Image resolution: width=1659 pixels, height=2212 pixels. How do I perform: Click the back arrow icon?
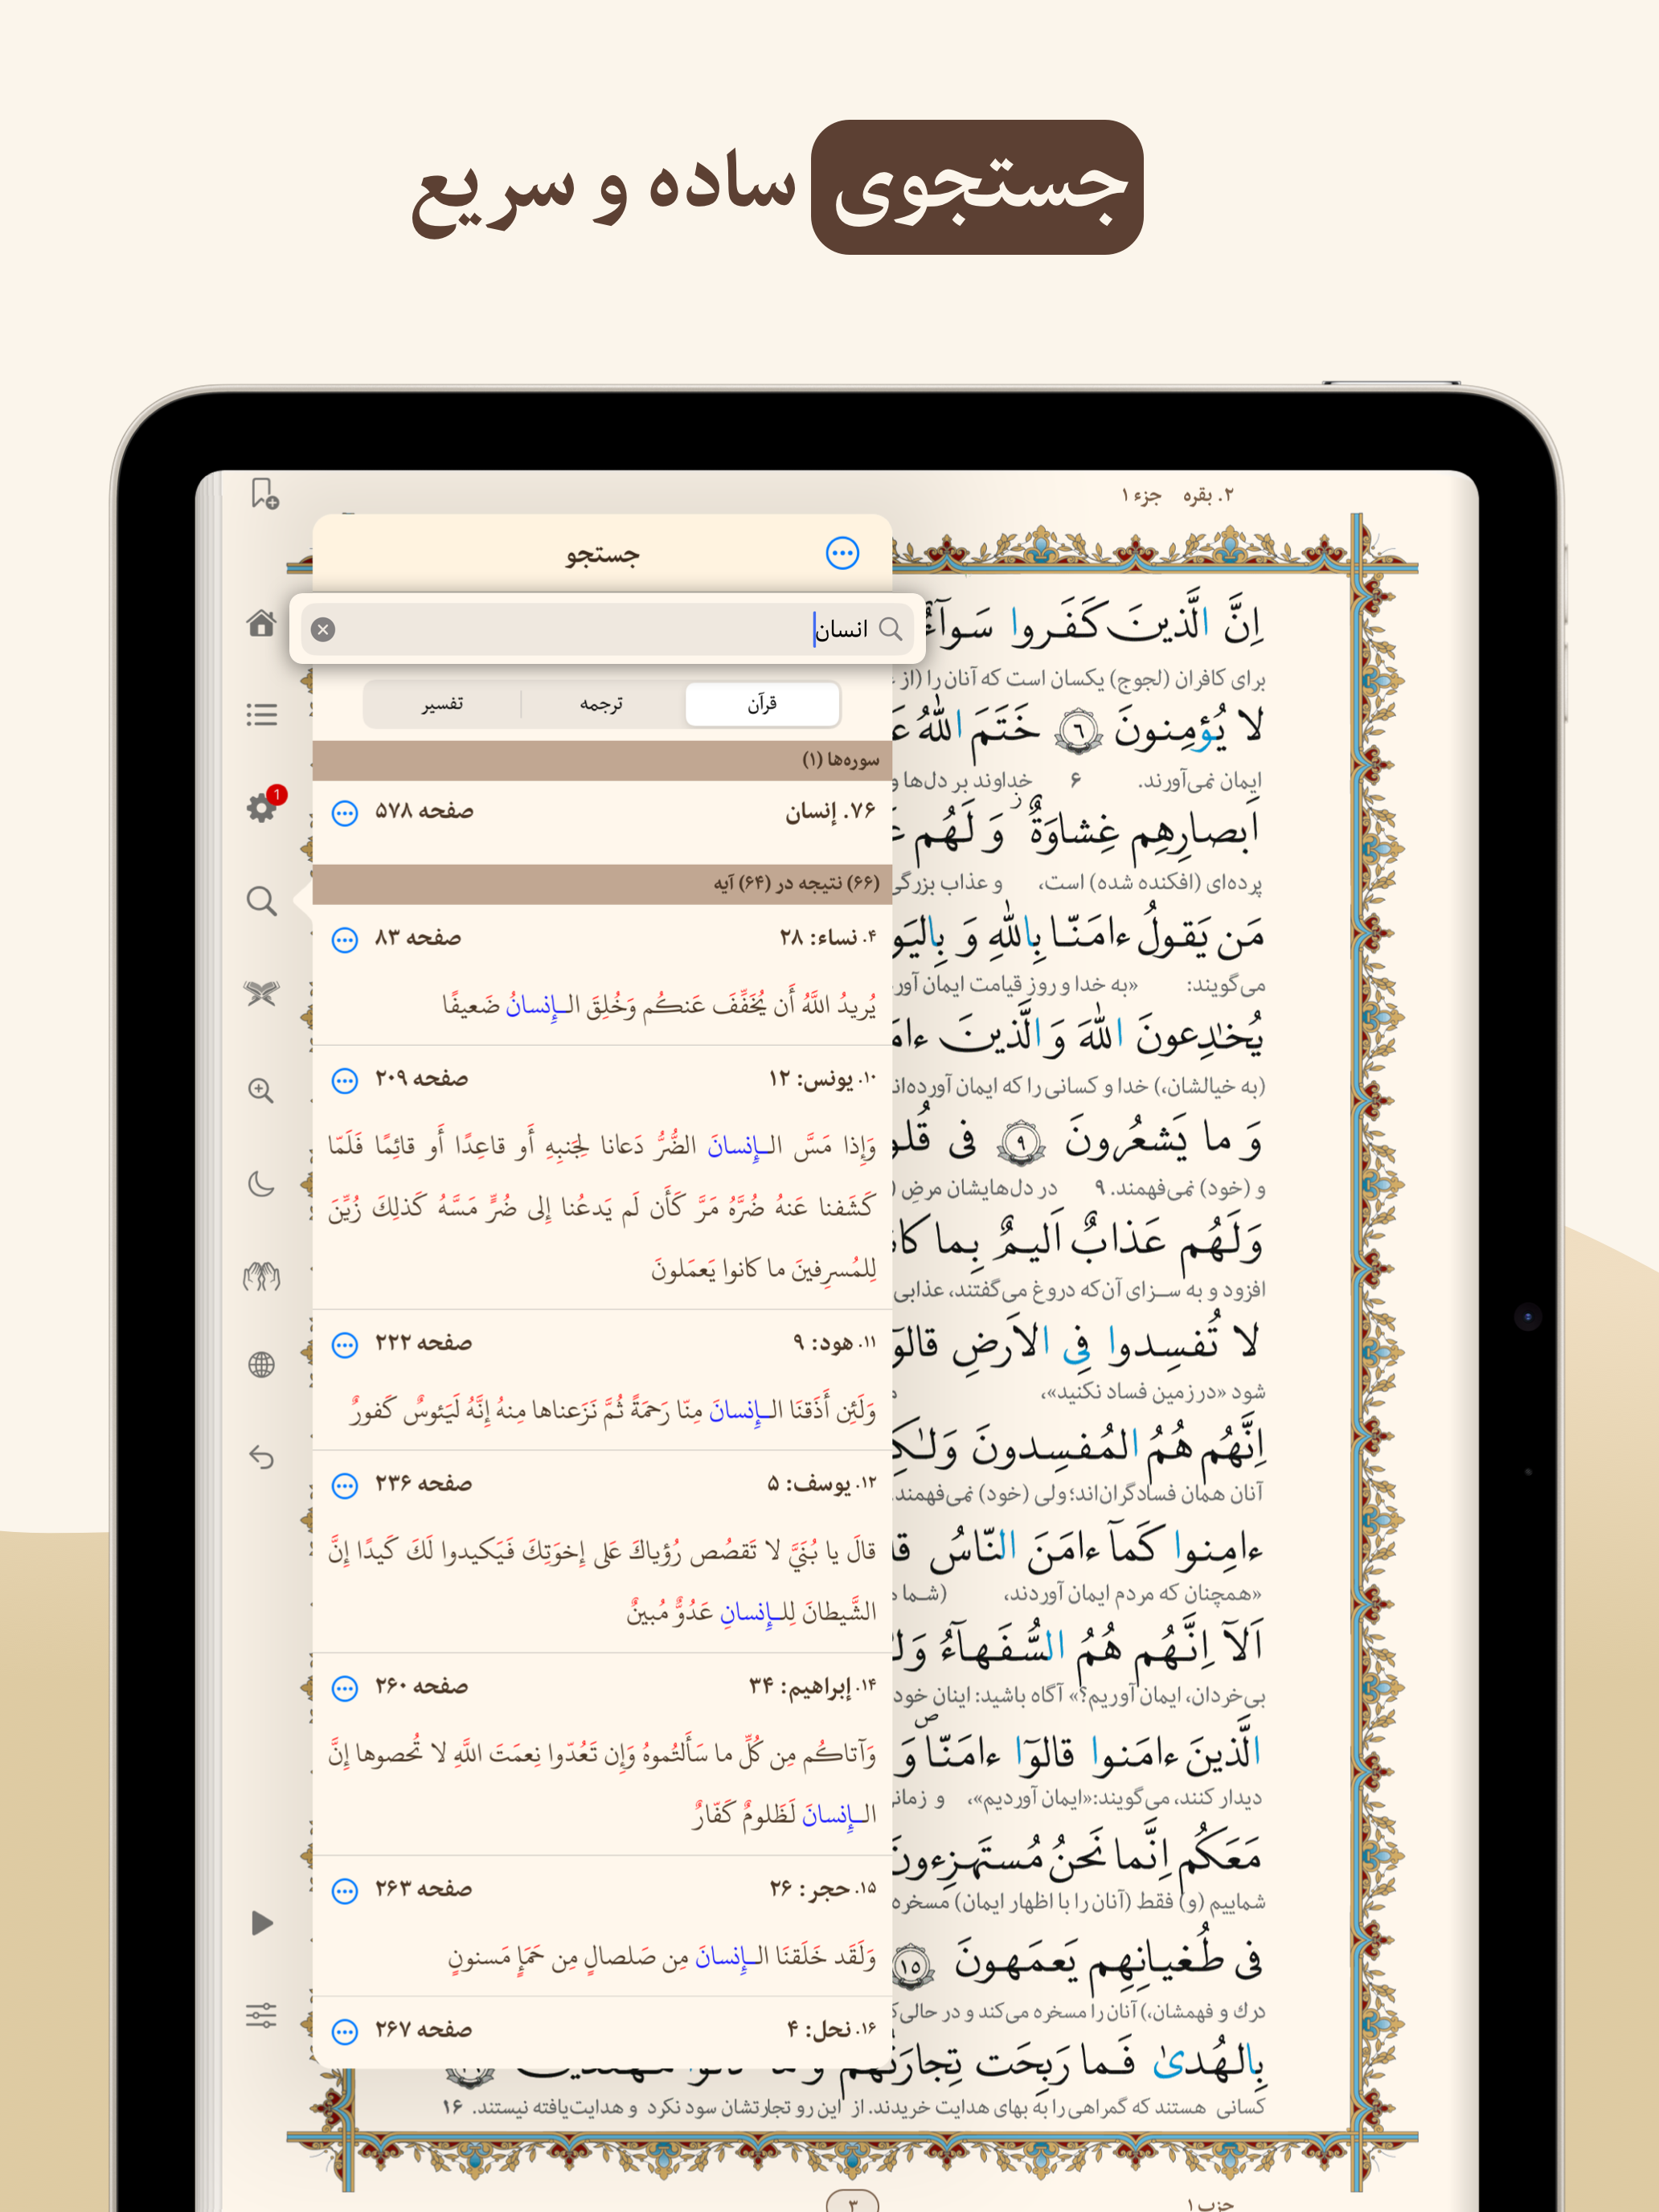click(x=262, y=1457)
